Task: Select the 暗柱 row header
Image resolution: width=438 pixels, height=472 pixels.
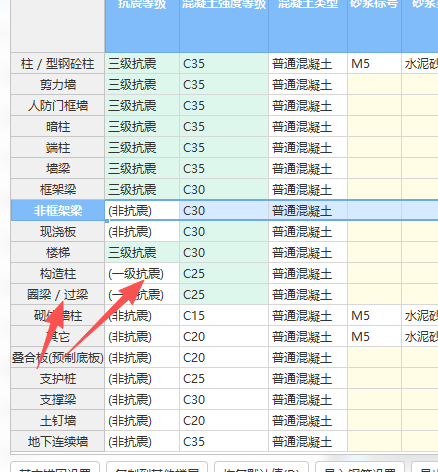Action: point(58,126)
